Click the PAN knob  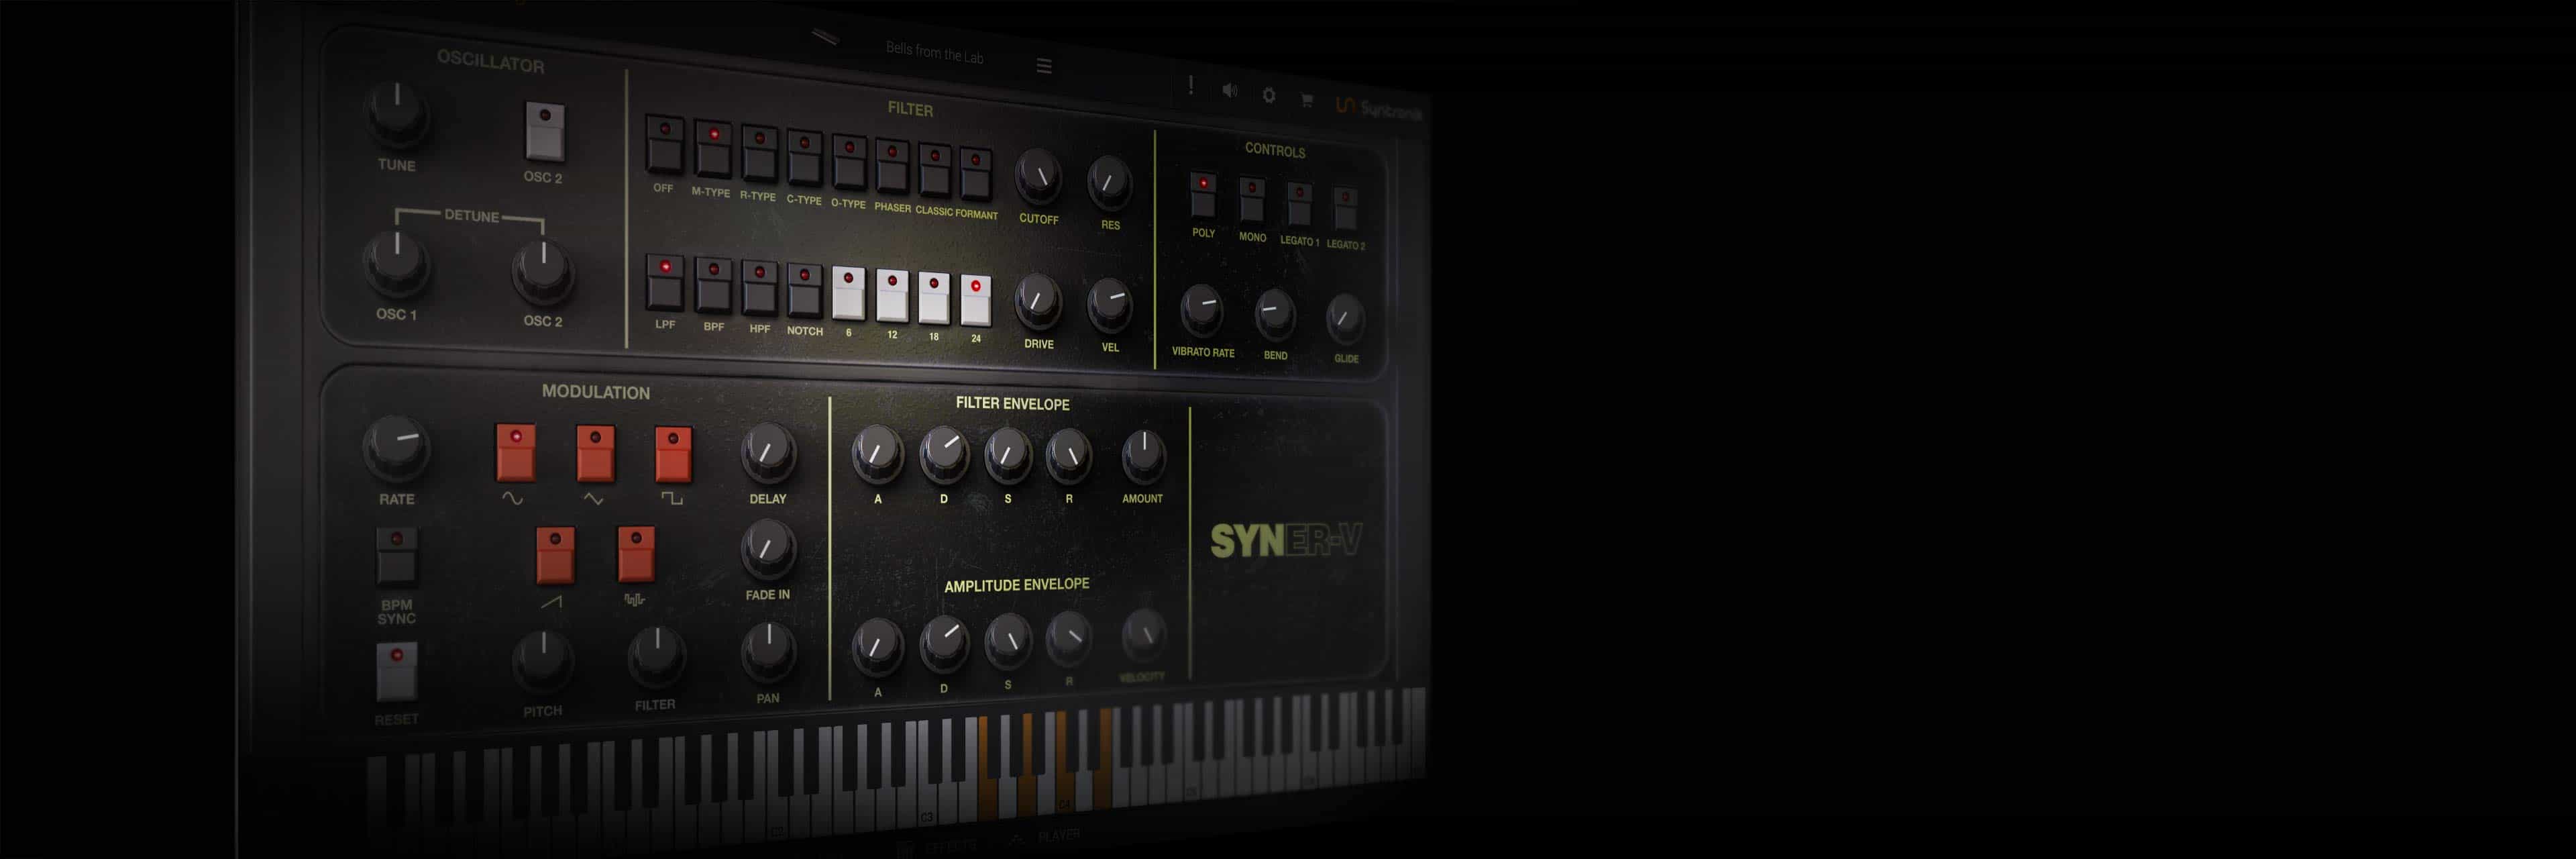coord(768,651)
